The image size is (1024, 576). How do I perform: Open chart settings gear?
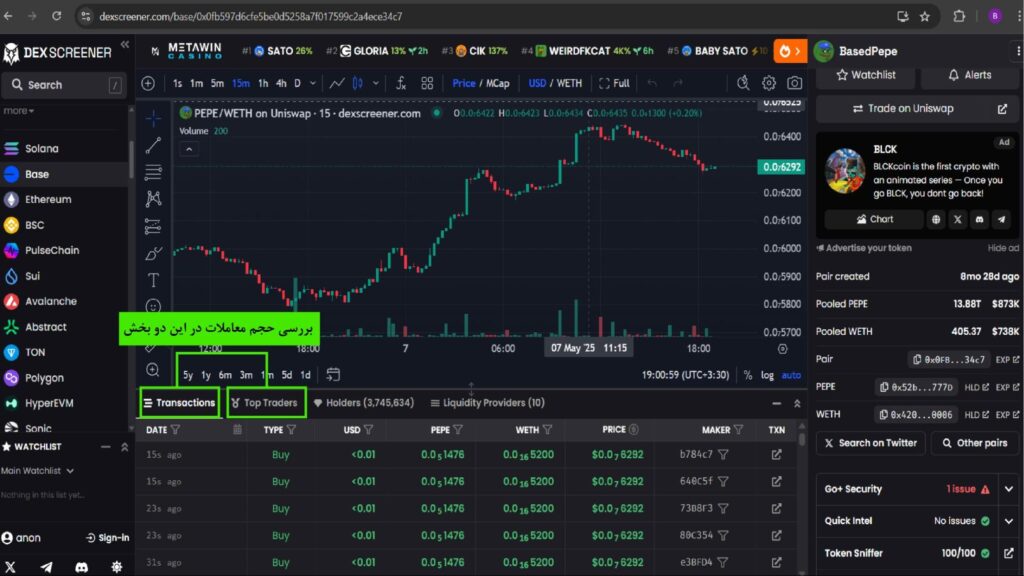pos(769,83)
